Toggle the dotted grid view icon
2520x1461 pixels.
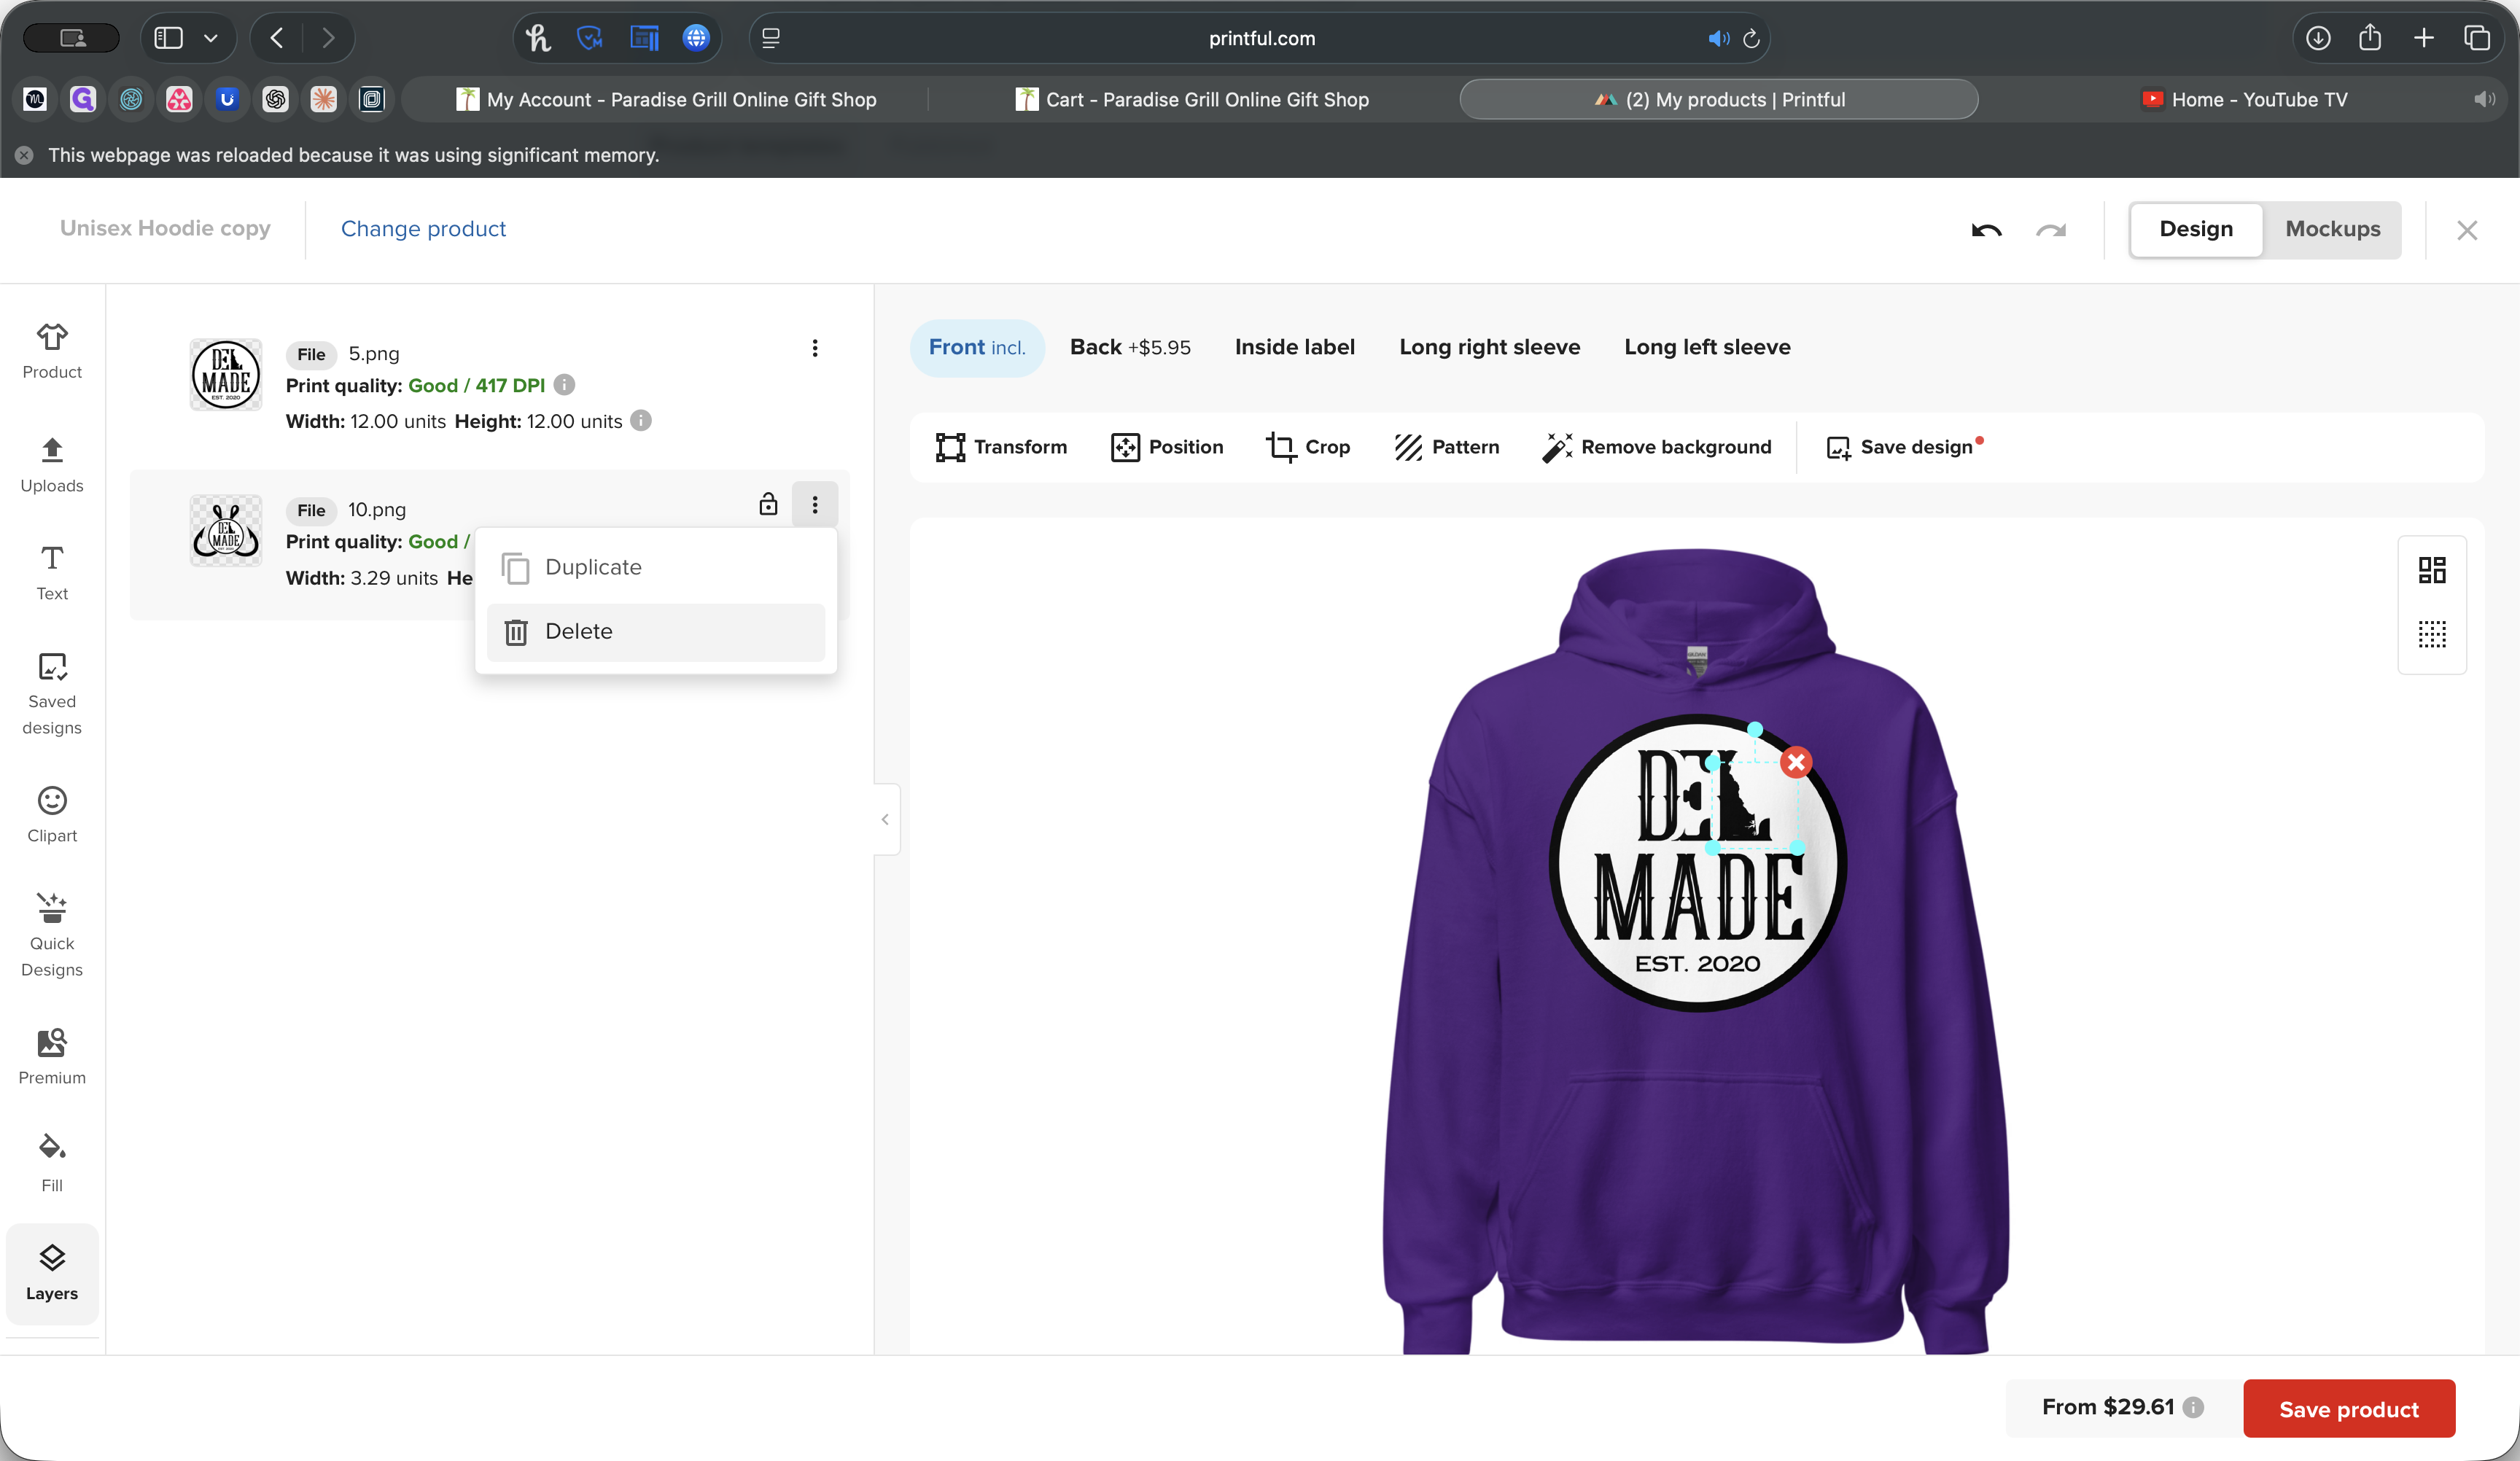(2432, 634)
